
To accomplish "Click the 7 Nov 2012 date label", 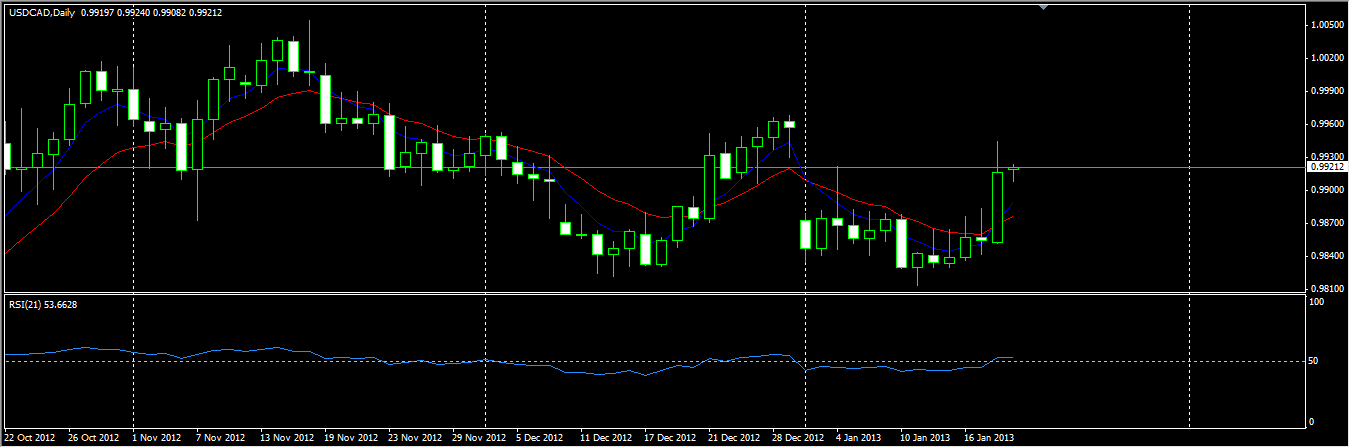I will (220, 438).
